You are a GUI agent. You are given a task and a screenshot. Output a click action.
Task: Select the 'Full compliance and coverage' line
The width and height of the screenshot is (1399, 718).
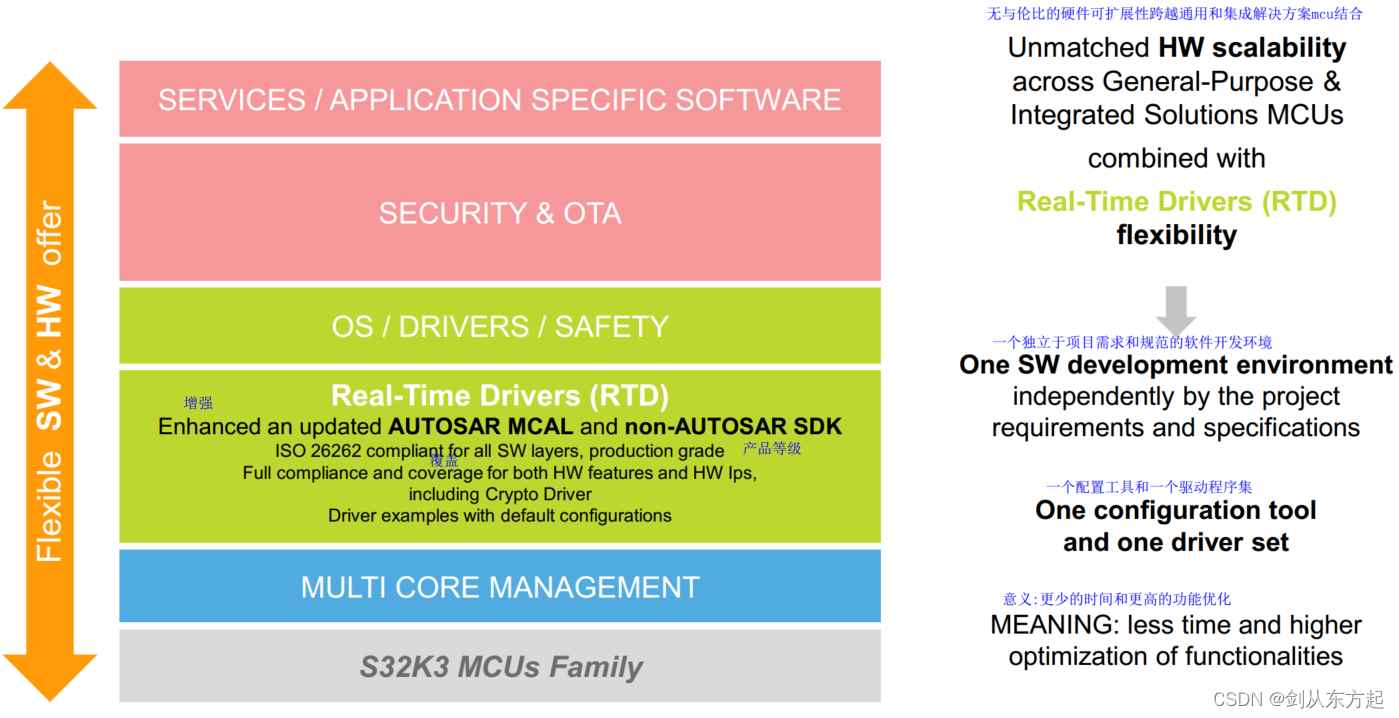[500, 473]
